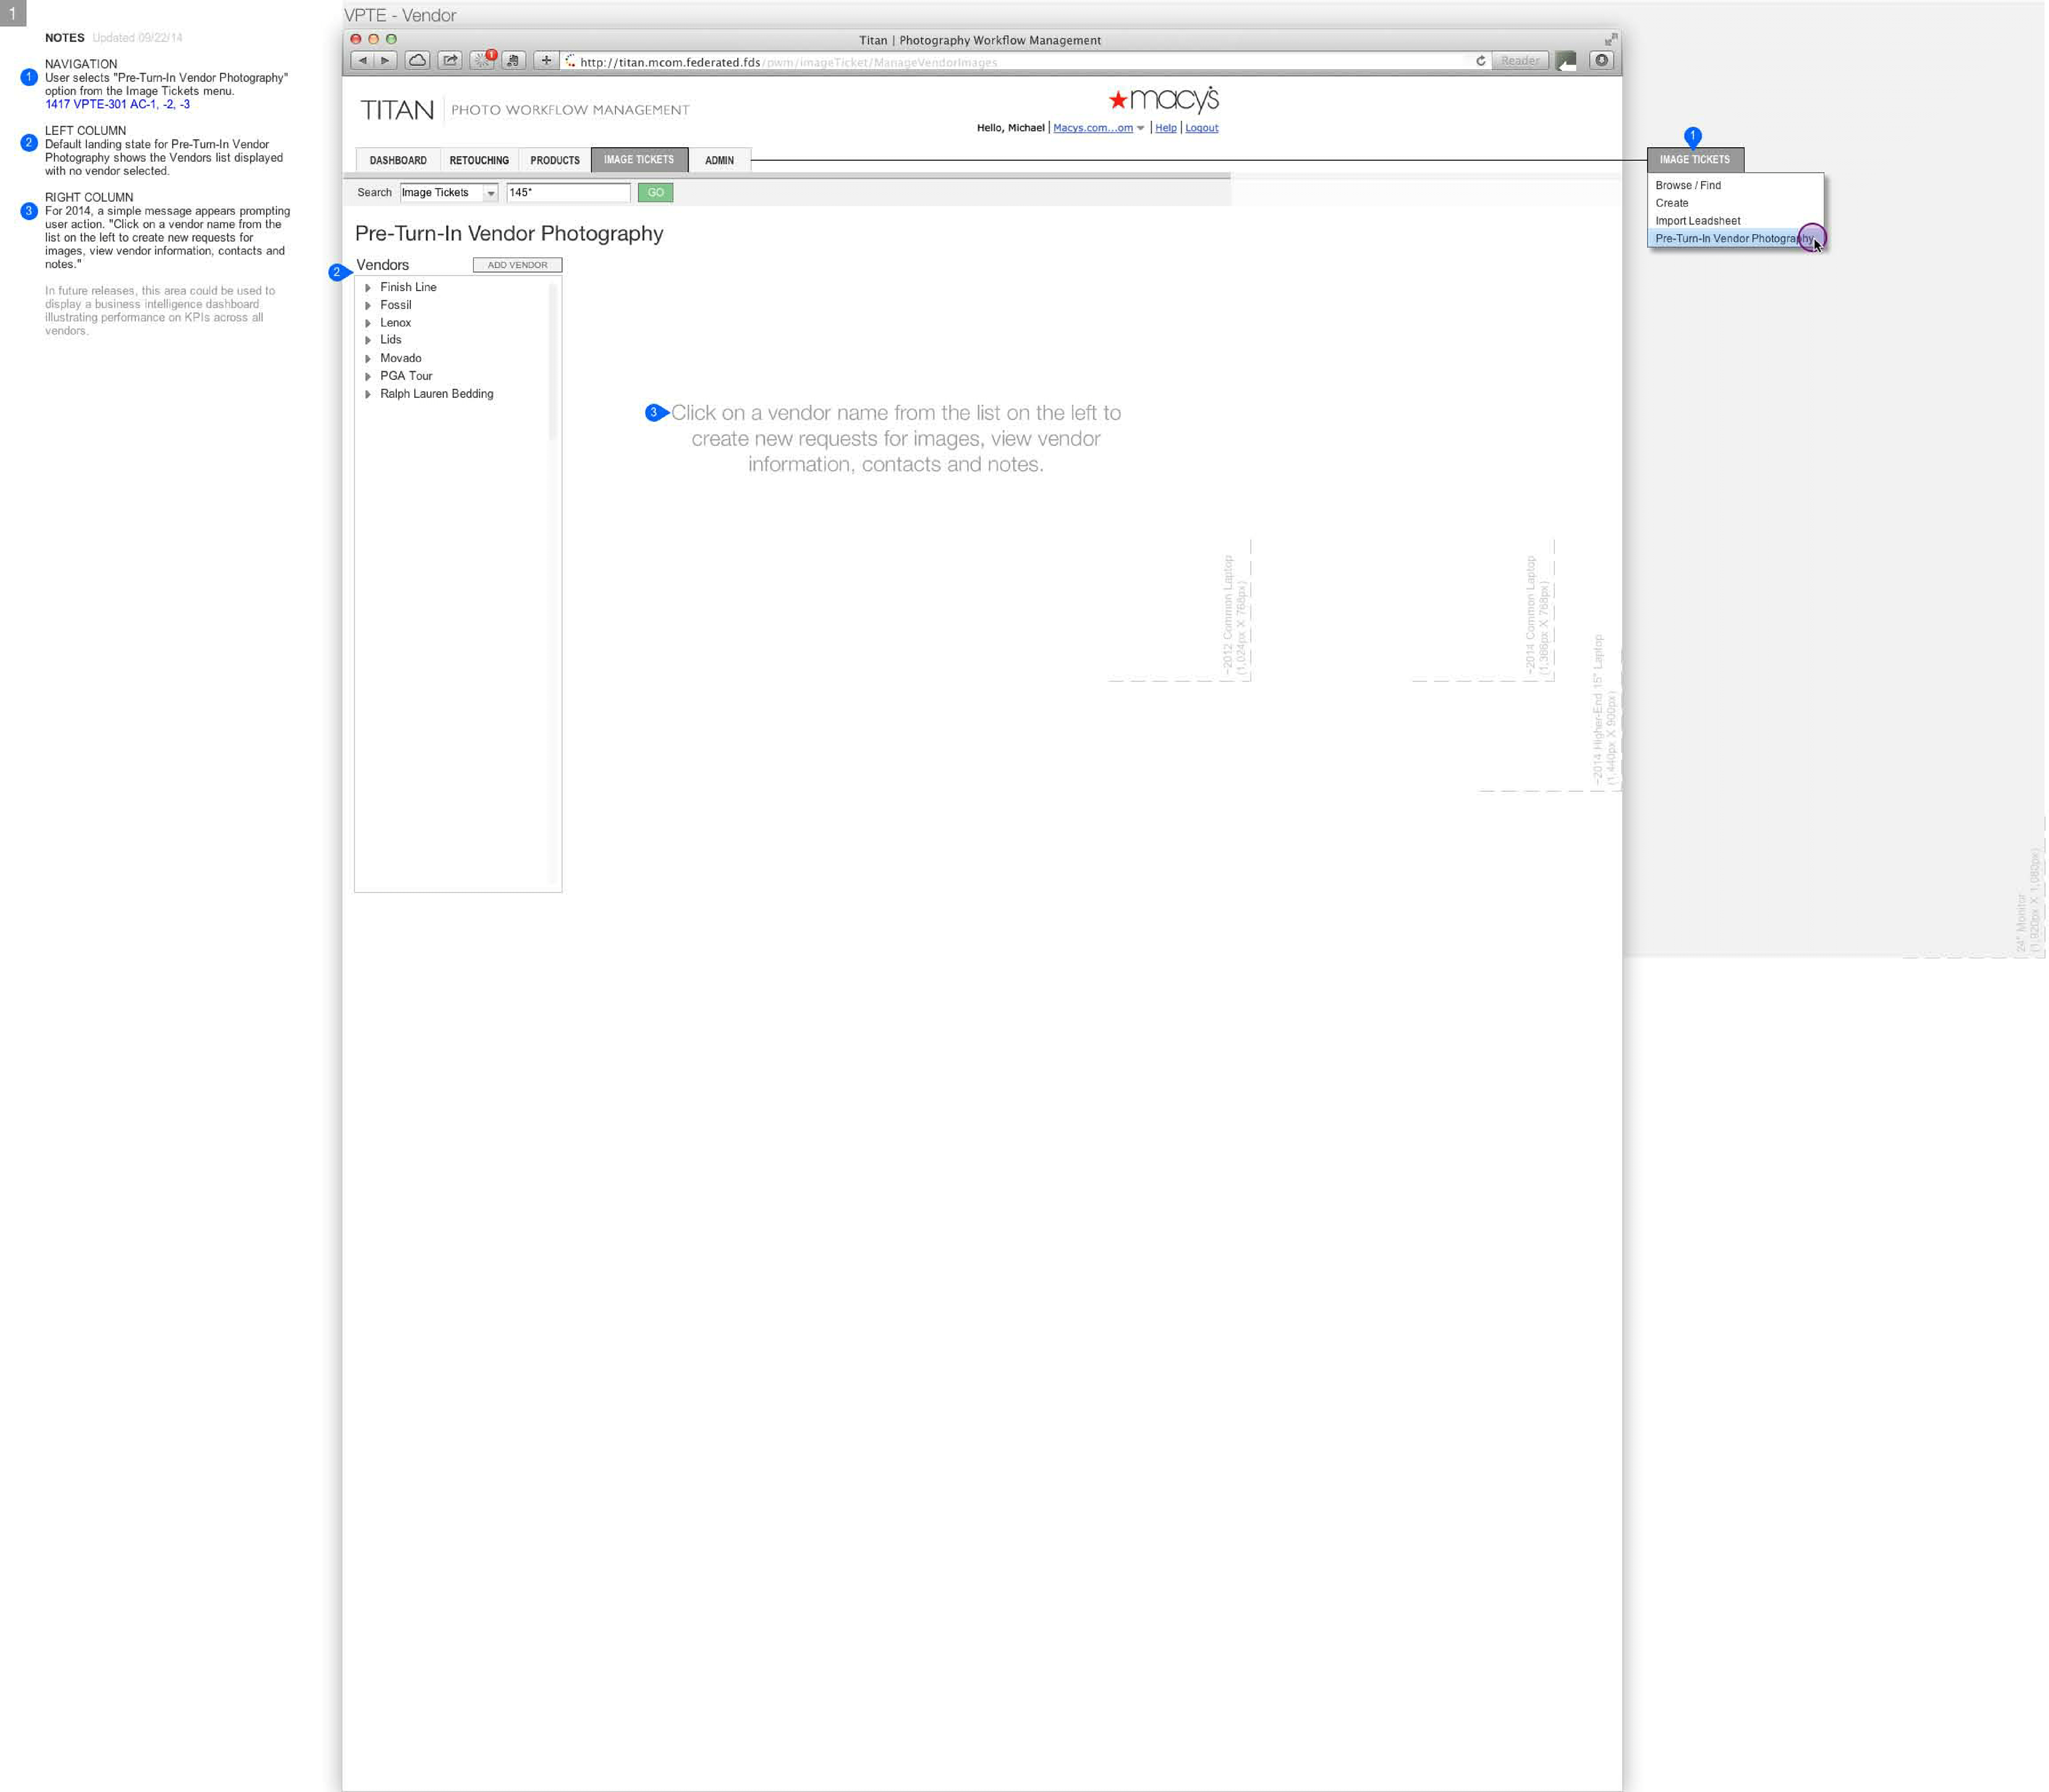Click the plus add-bookmark button
Viewport: 2049px width, 1792px height.
pyautogui.click(x=546, y=61)
